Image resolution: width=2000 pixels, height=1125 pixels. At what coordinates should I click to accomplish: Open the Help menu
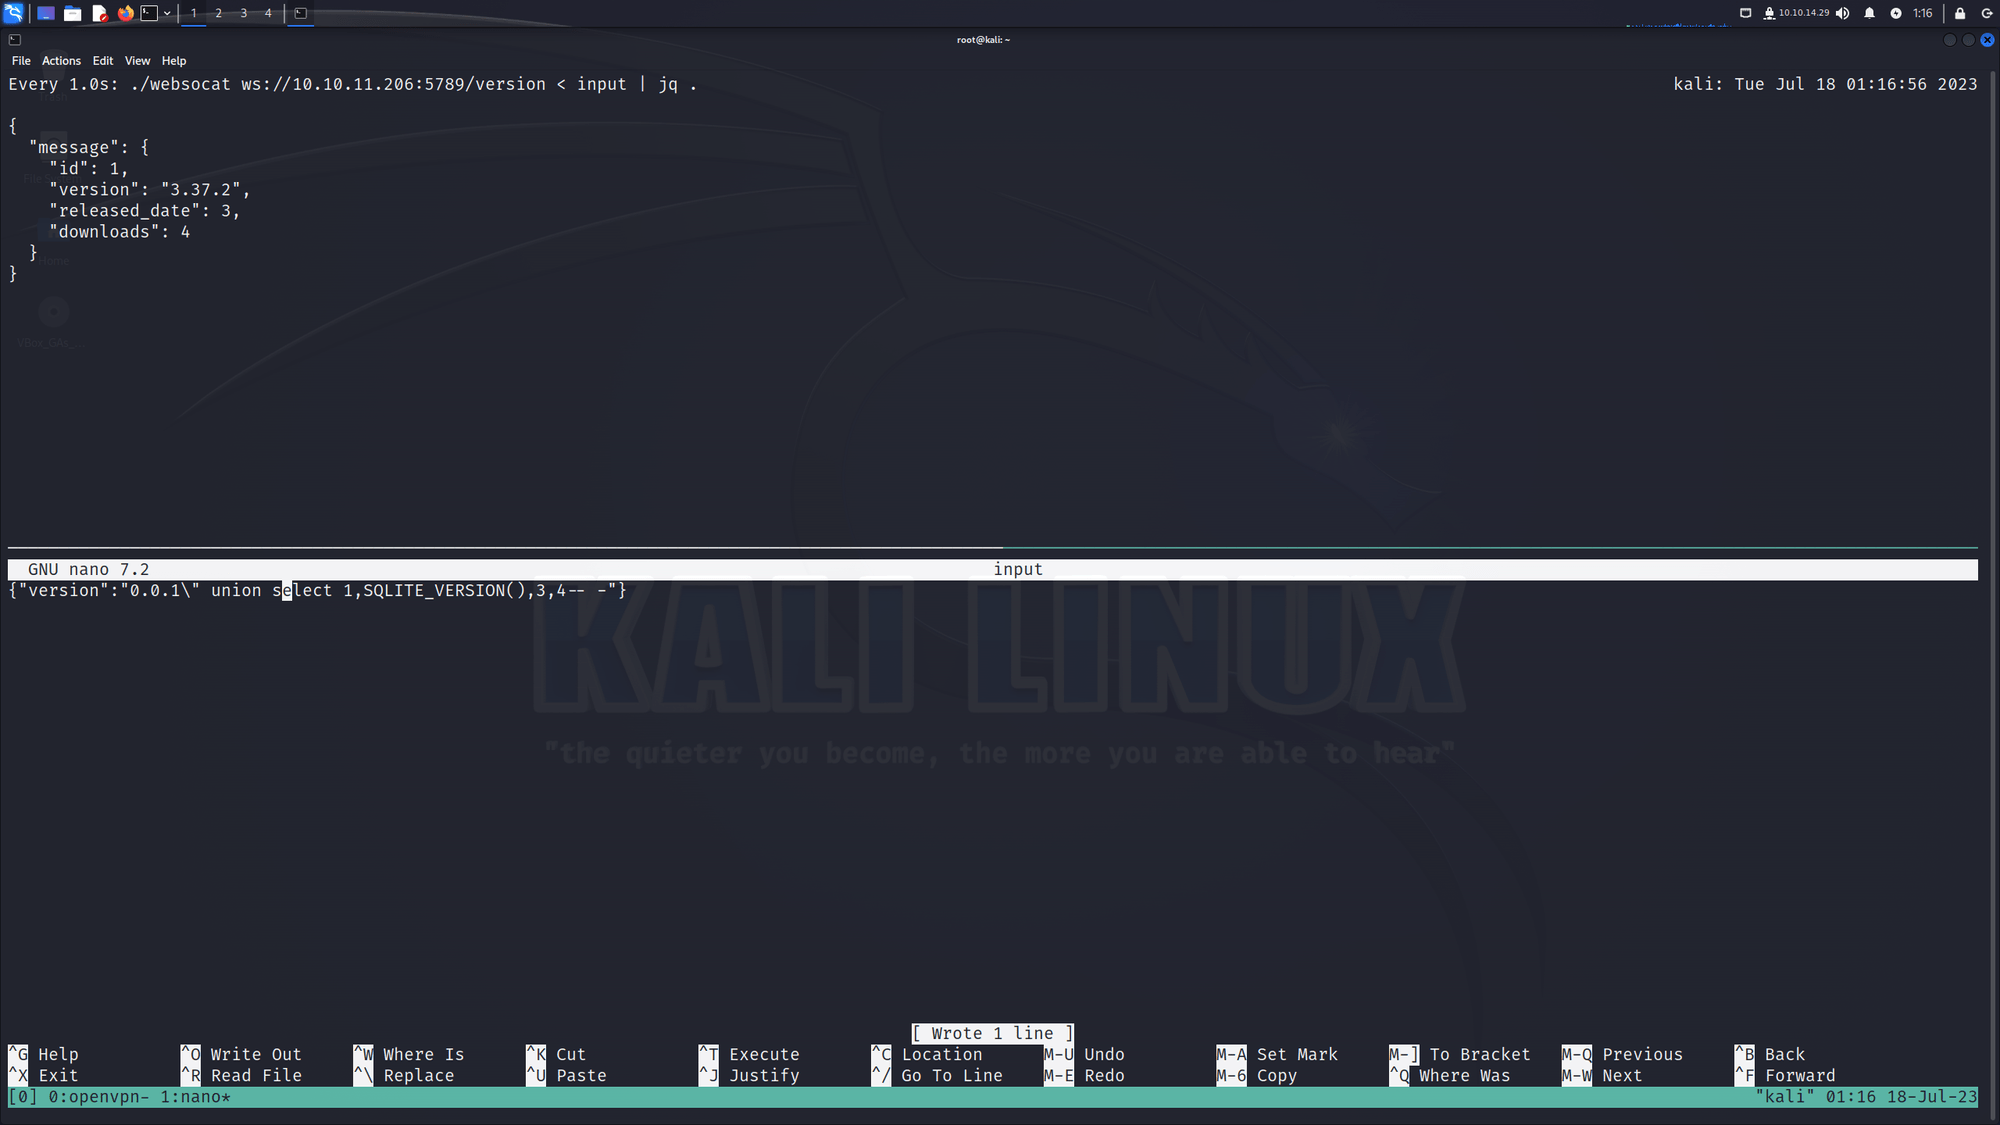[174, 61]
